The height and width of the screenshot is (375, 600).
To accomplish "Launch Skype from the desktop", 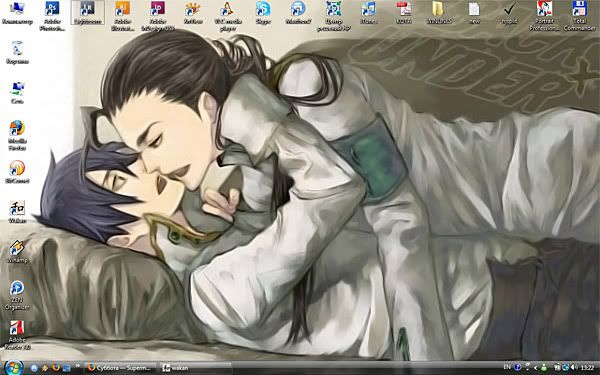I will click(x=263, y=13).
